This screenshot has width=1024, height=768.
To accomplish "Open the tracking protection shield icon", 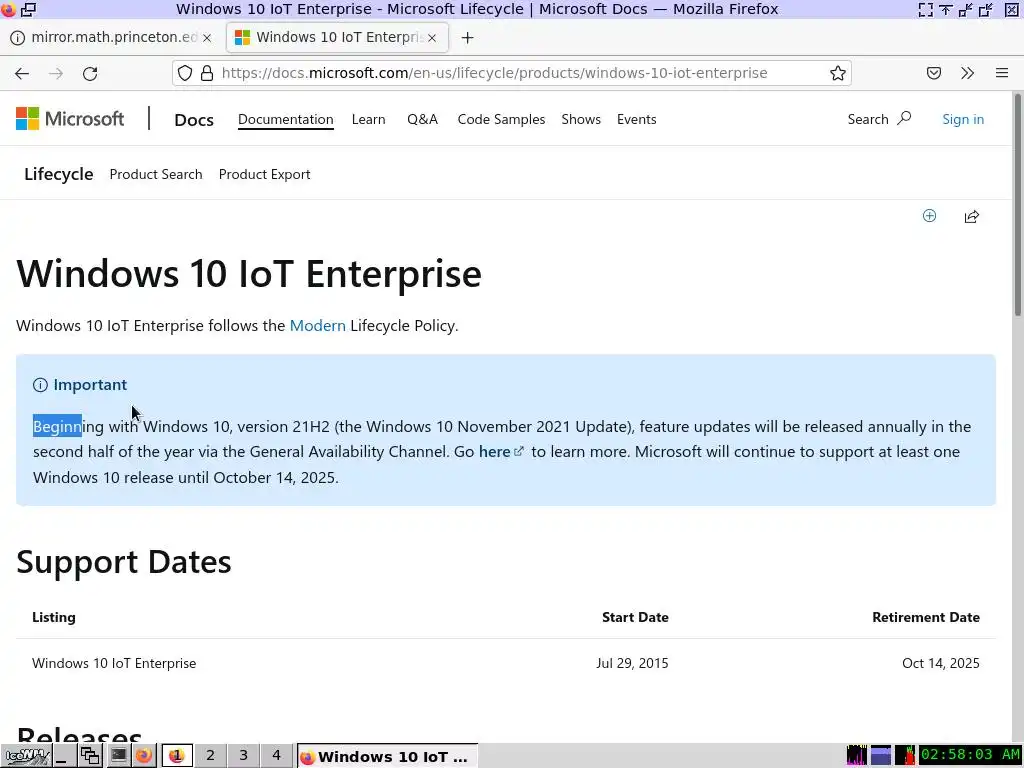I will pos(185,73).
